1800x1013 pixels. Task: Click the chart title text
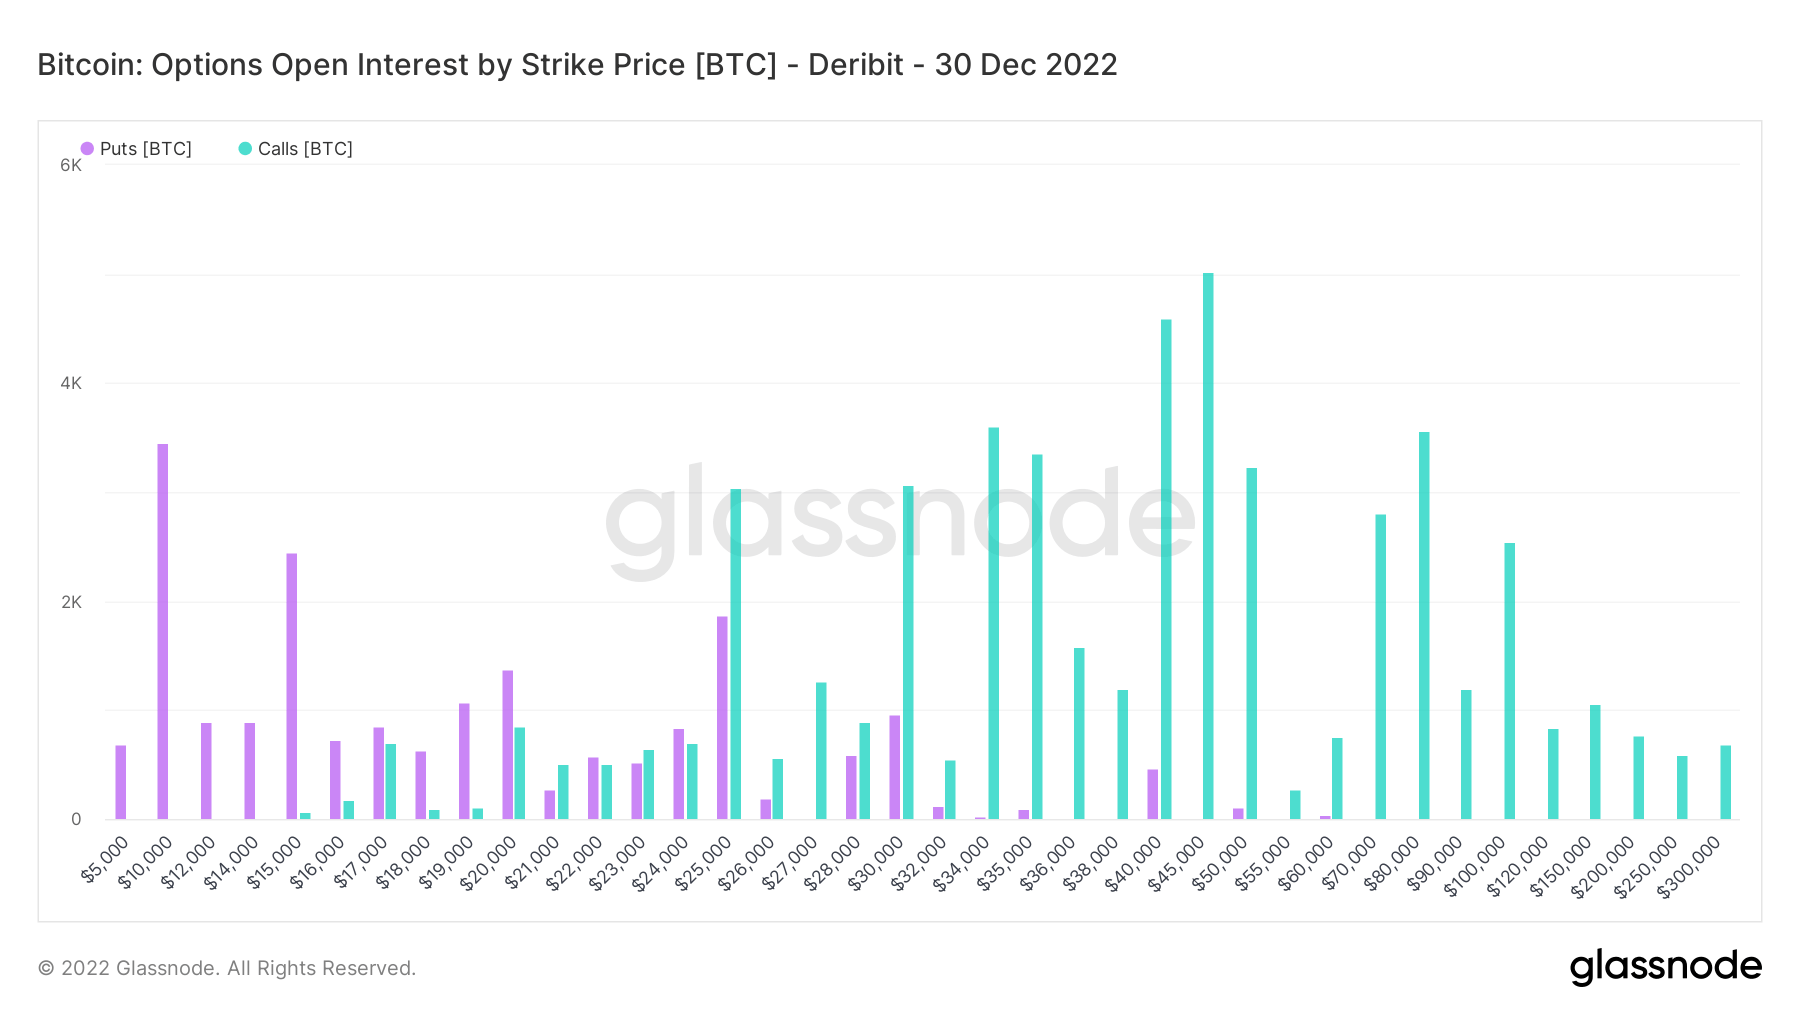point(577,65)
